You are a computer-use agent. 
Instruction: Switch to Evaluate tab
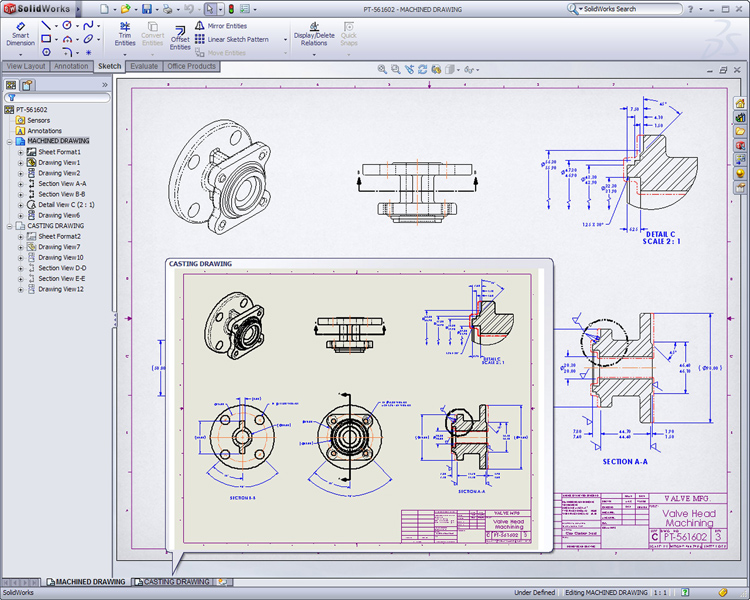click(x=144, y=66)
